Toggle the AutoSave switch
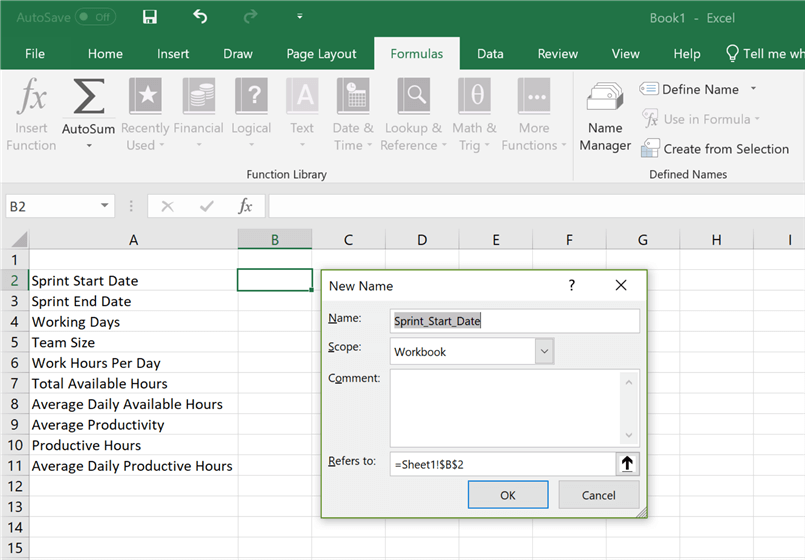 coord(95,17)
